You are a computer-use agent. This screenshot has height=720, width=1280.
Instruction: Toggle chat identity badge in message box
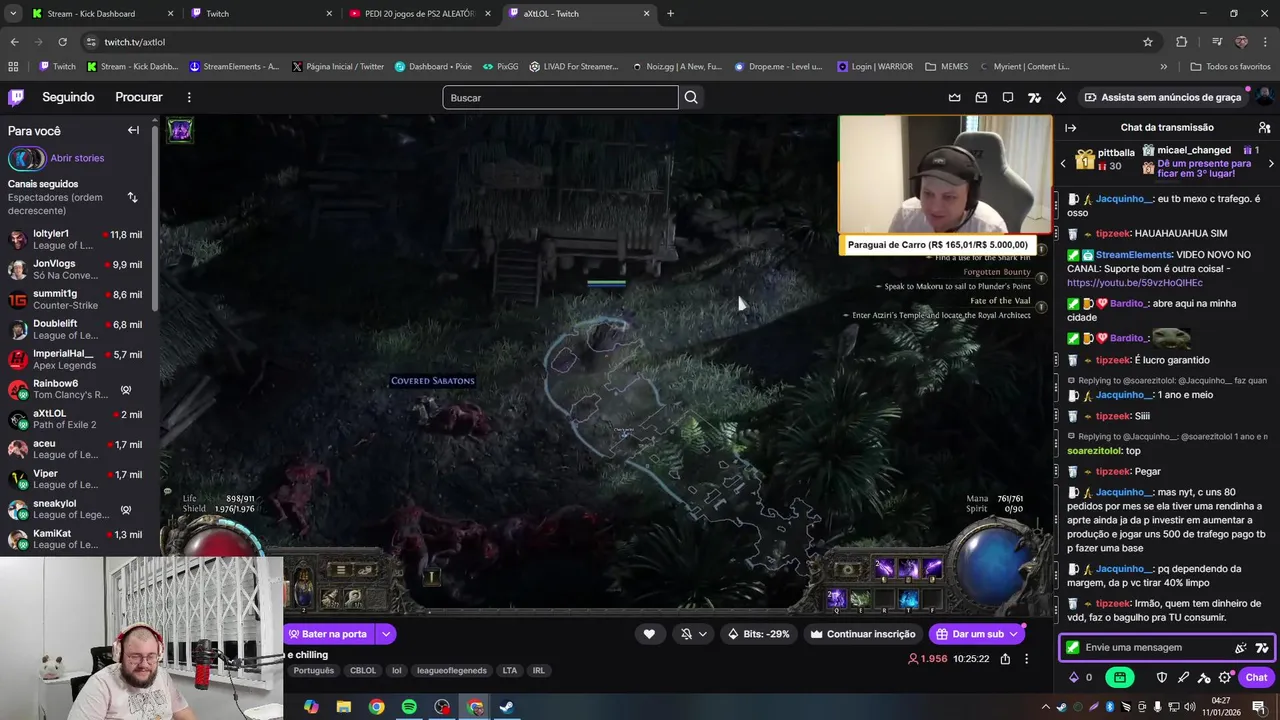(1073, 648)
